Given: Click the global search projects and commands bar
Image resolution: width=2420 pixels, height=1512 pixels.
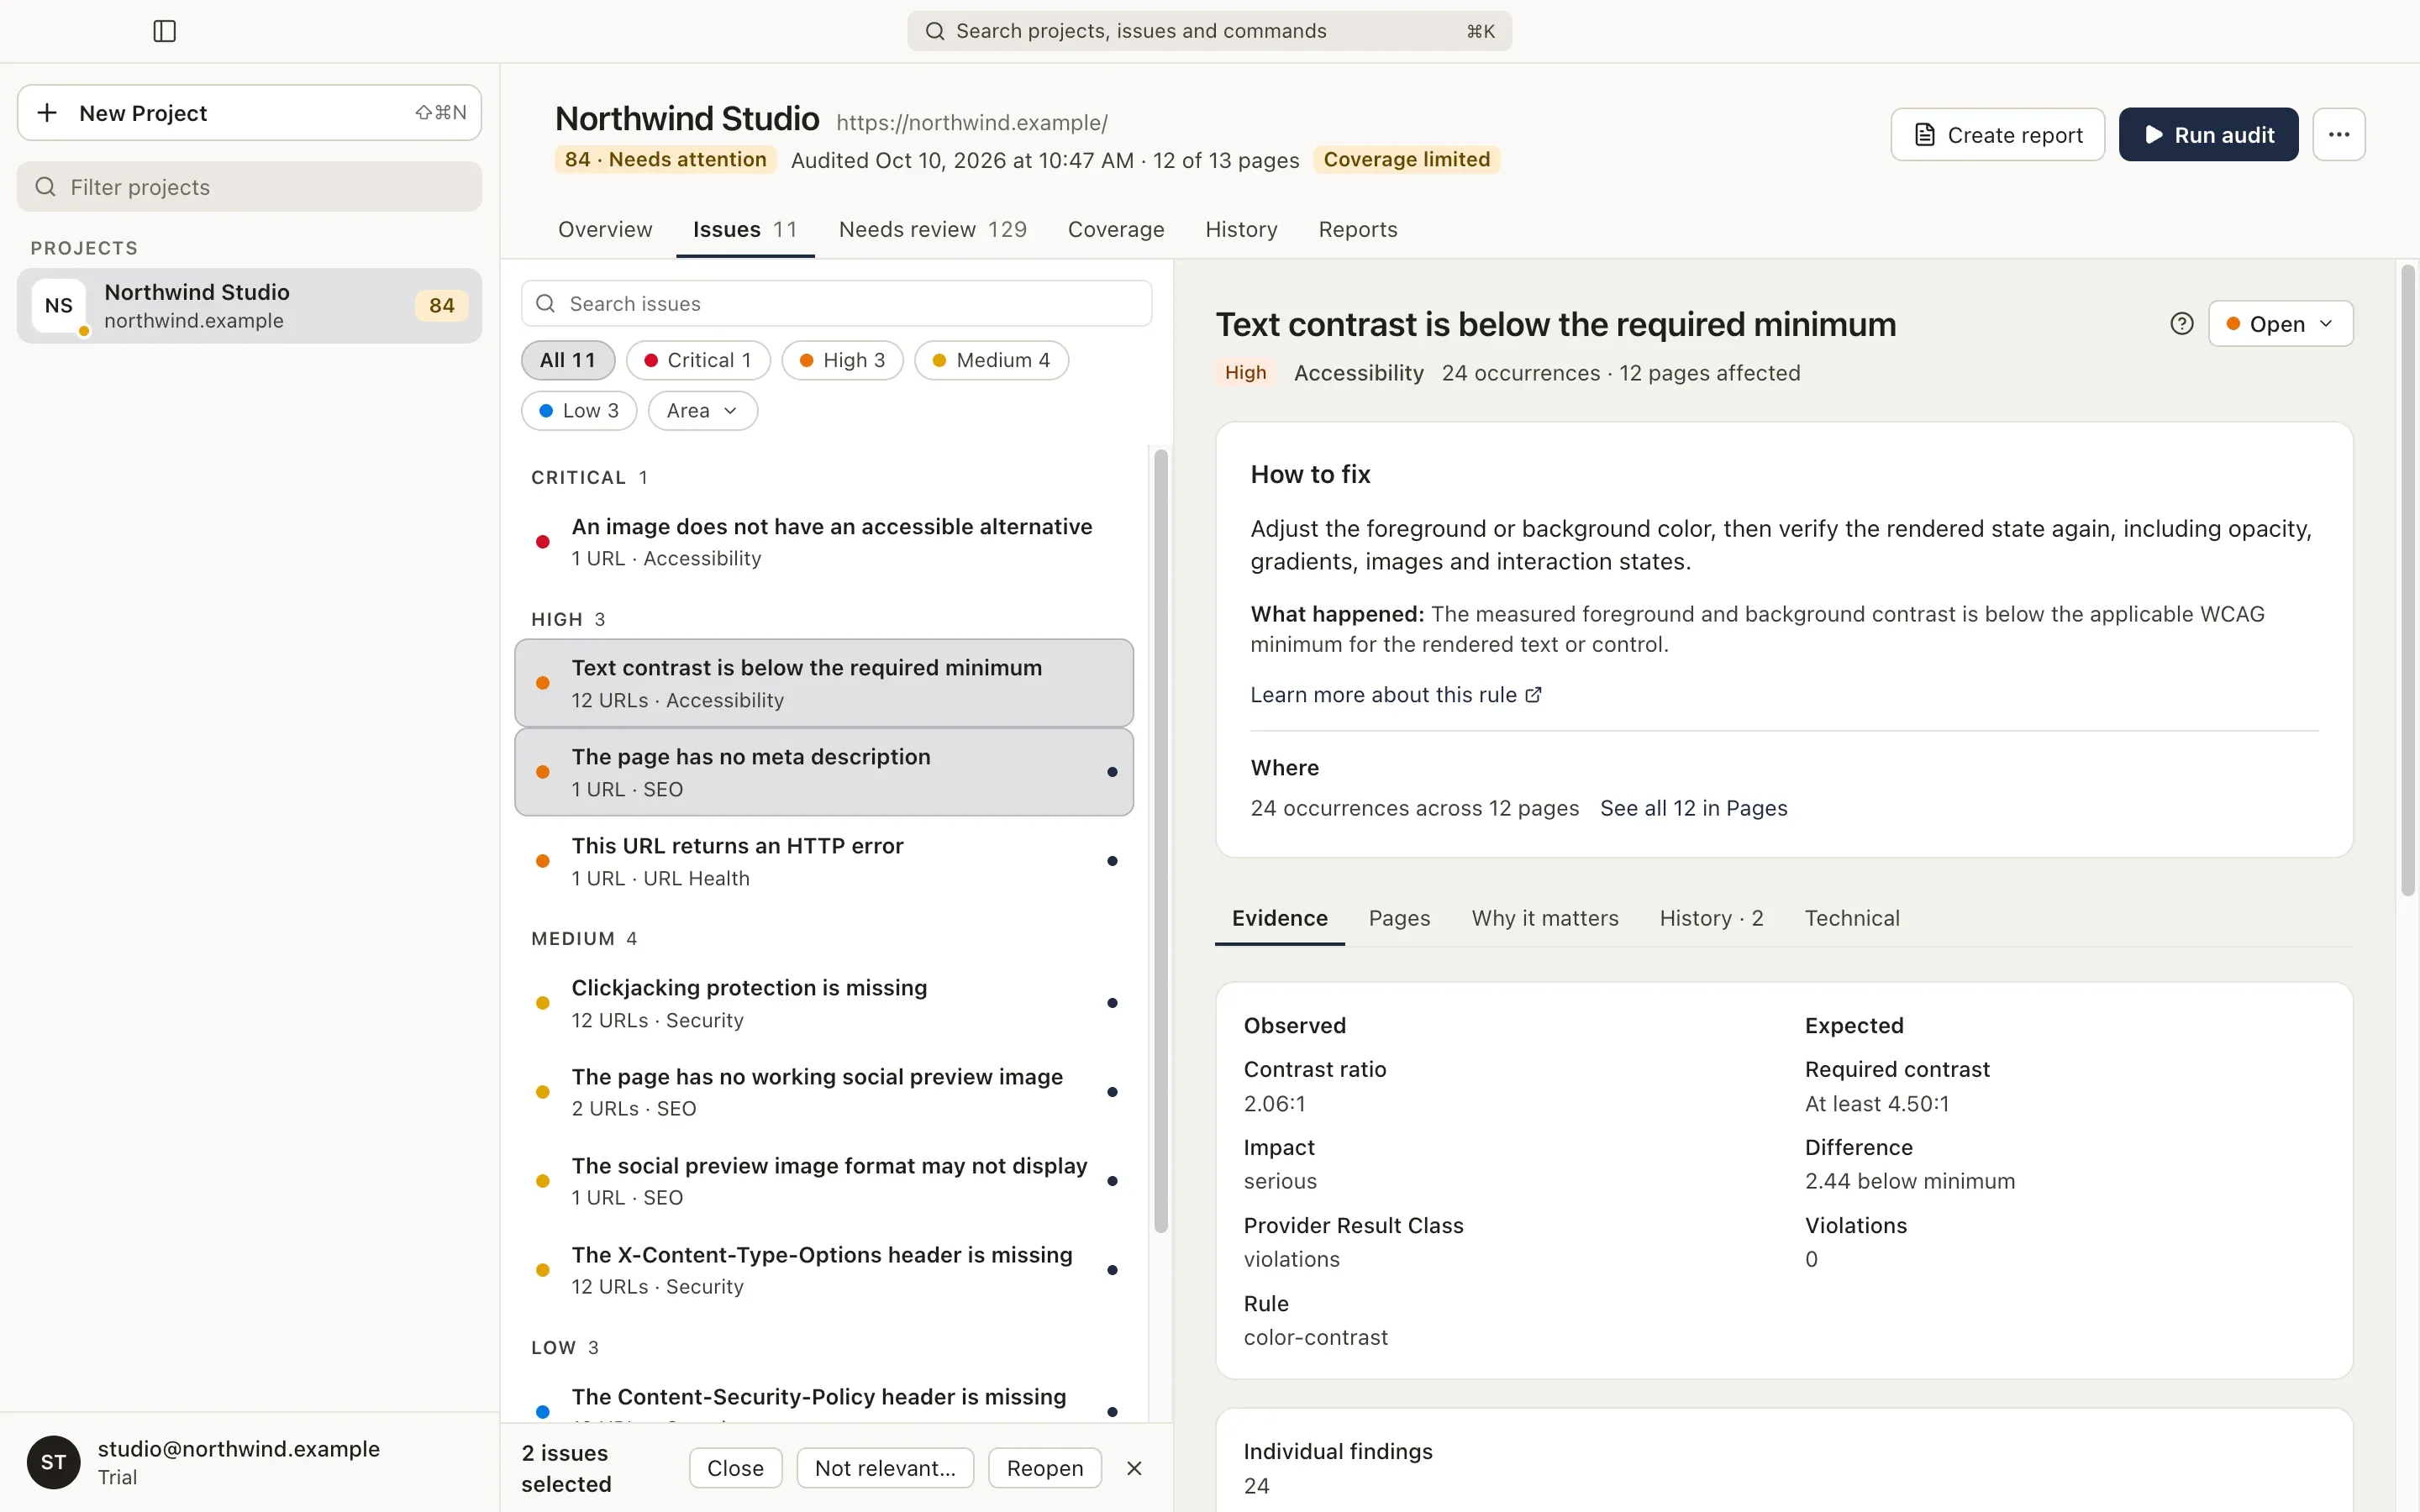Looking at the screenshot, I should pyautogui.click(x=1209, y=31).
